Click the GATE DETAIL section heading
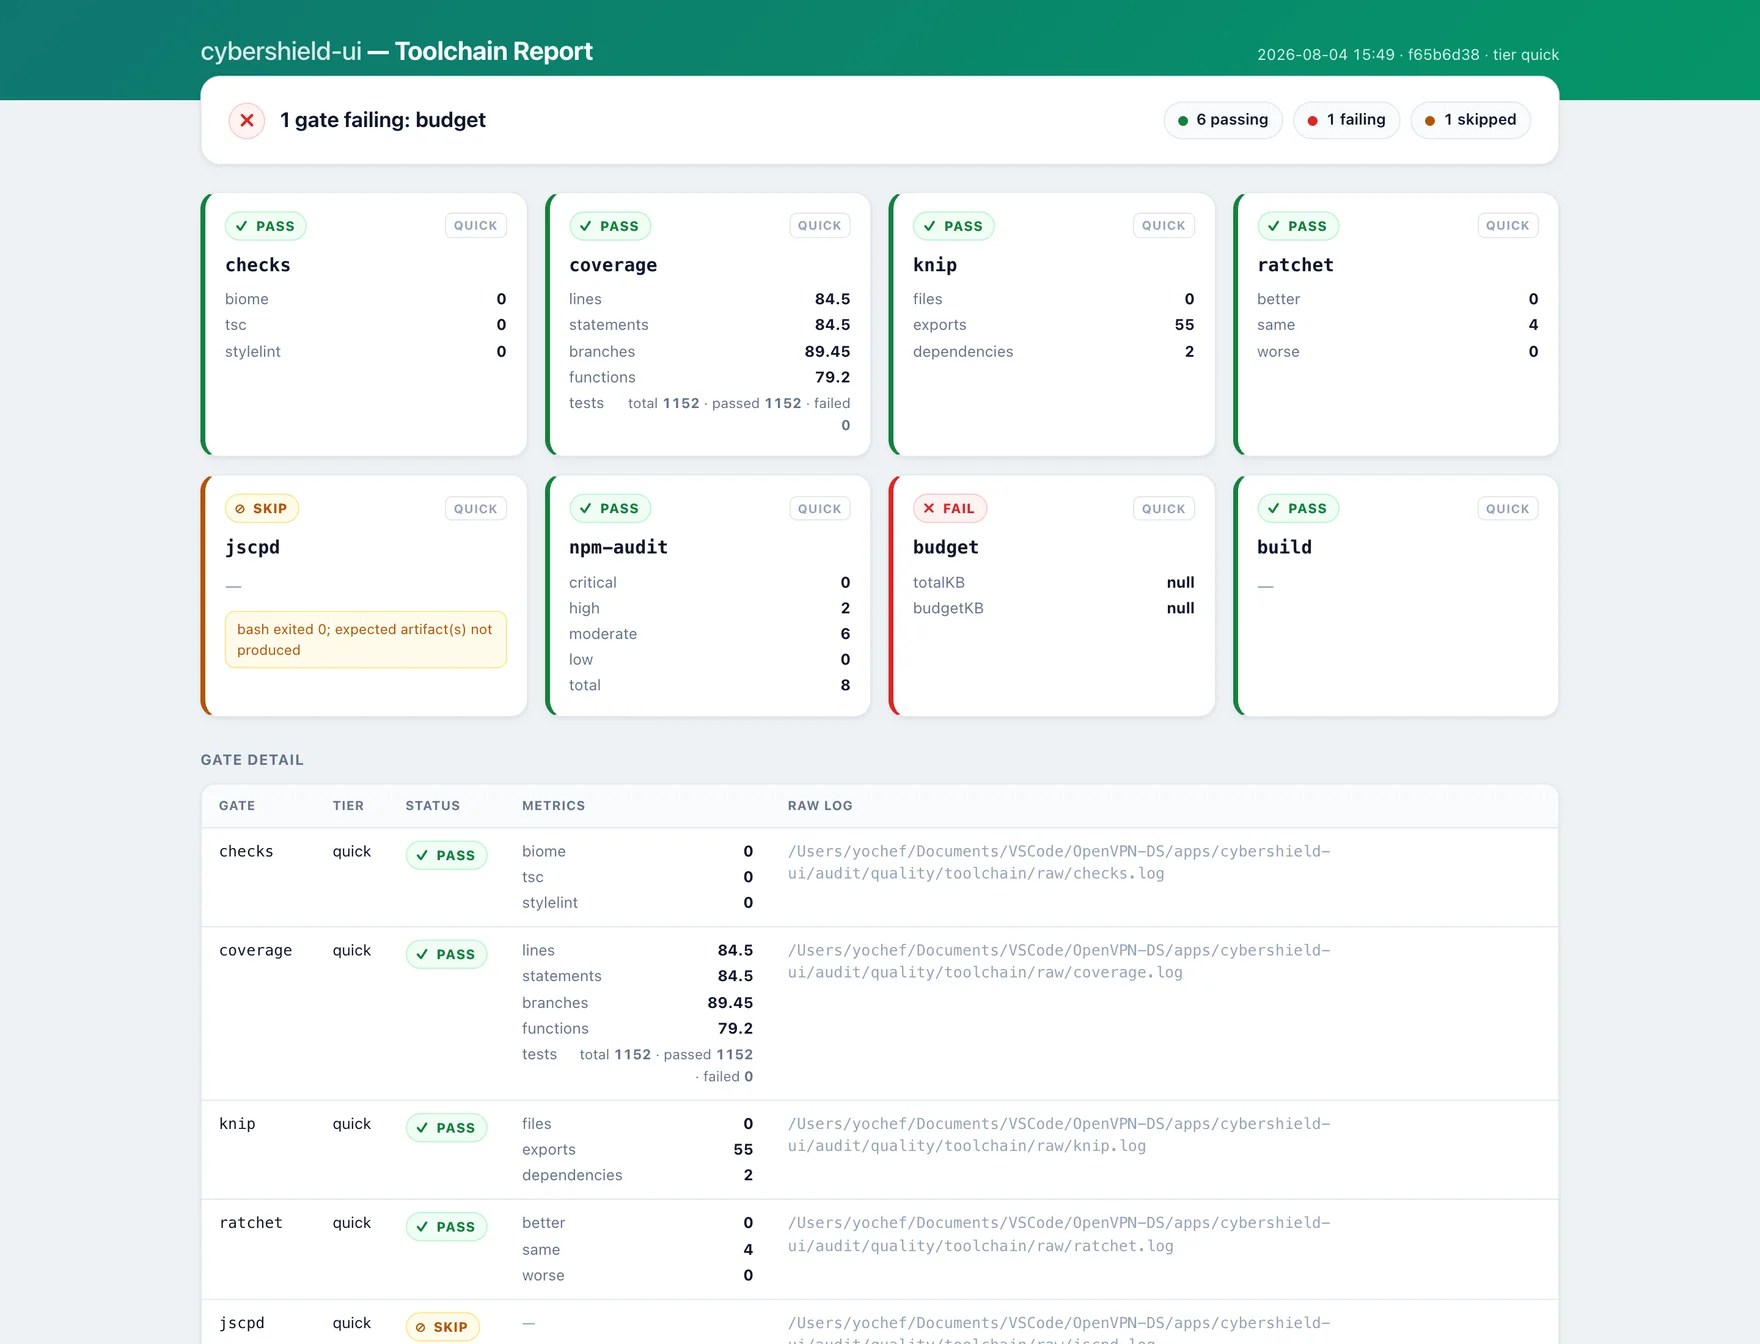Screen dimensions: 1760x1344 (252, 760)
